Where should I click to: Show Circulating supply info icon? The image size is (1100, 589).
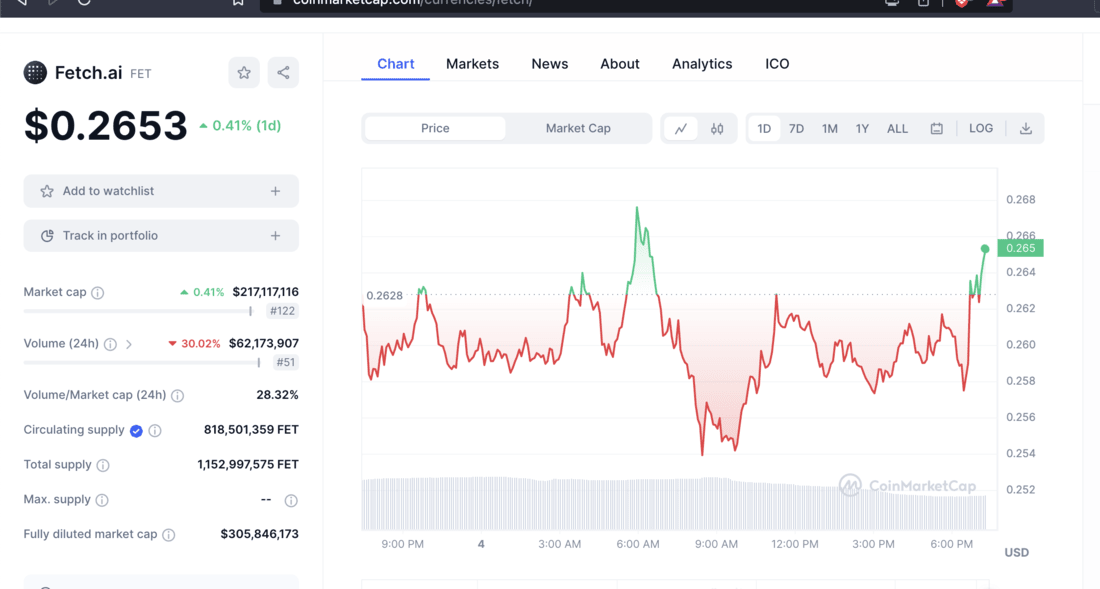[155, 431]
